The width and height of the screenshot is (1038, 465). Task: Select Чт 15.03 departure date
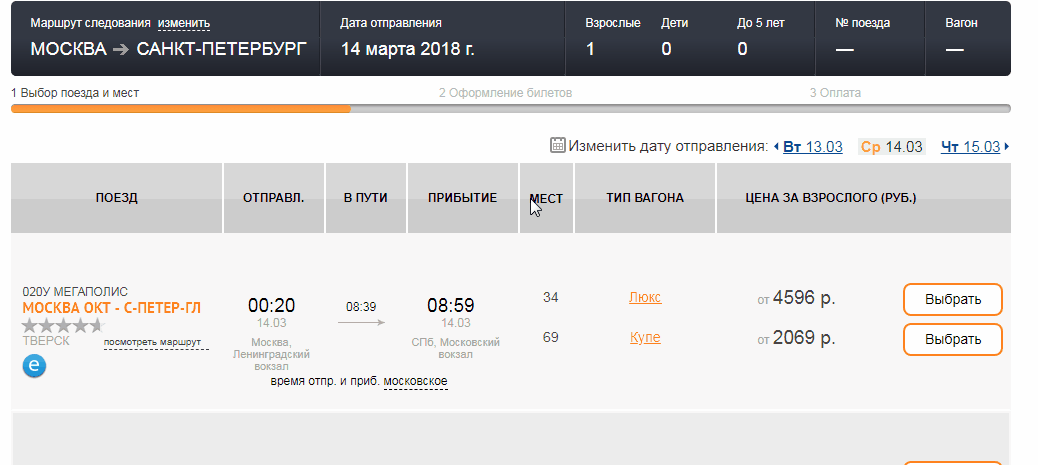tap(970, 147)
